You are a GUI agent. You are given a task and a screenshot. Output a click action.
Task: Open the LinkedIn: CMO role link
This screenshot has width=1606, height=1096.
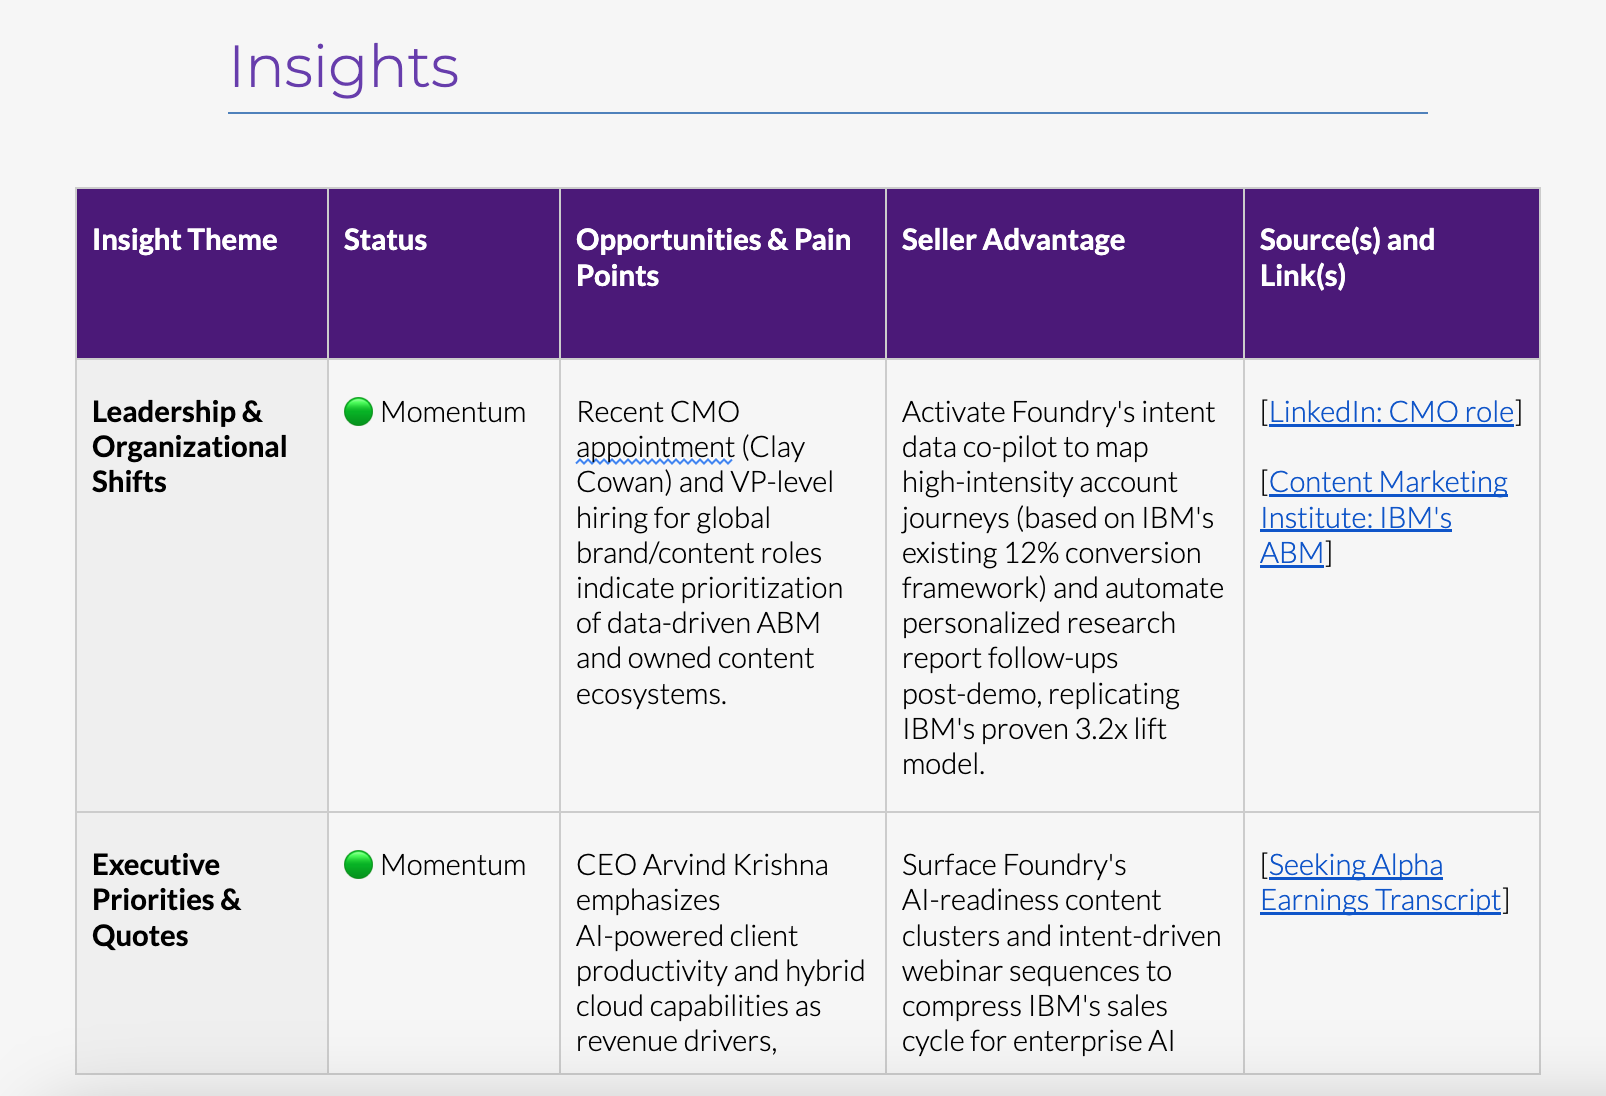1391,411
